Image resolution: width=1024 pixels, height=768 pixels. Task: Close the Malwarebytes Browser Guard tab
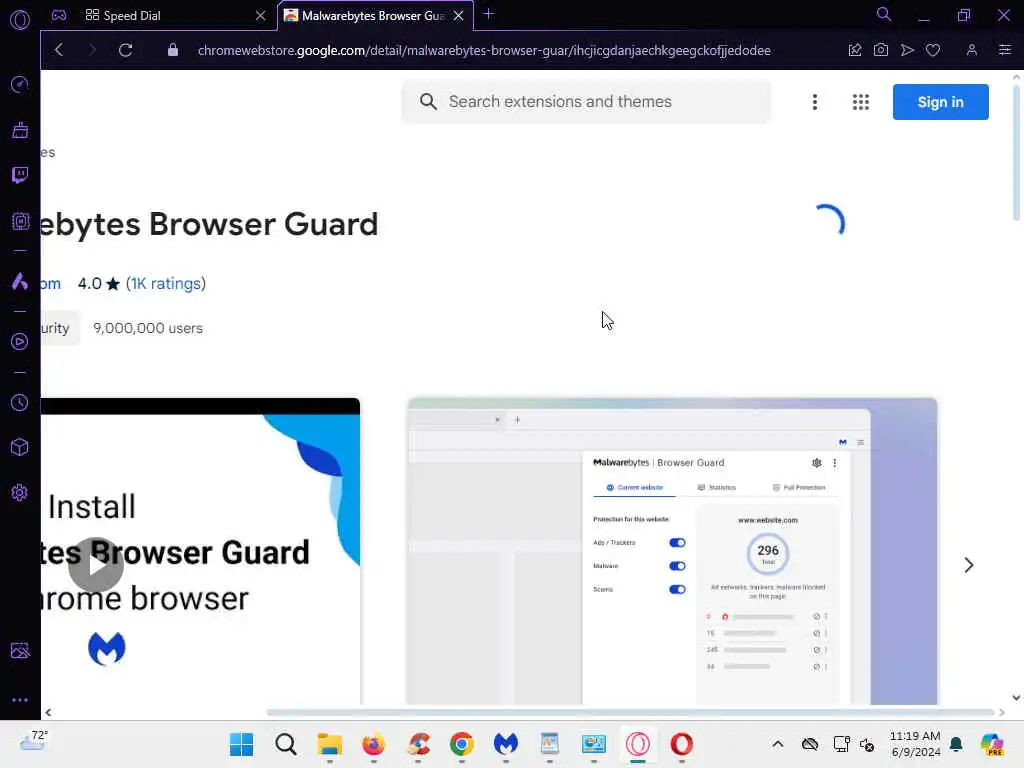pos(458,15)
